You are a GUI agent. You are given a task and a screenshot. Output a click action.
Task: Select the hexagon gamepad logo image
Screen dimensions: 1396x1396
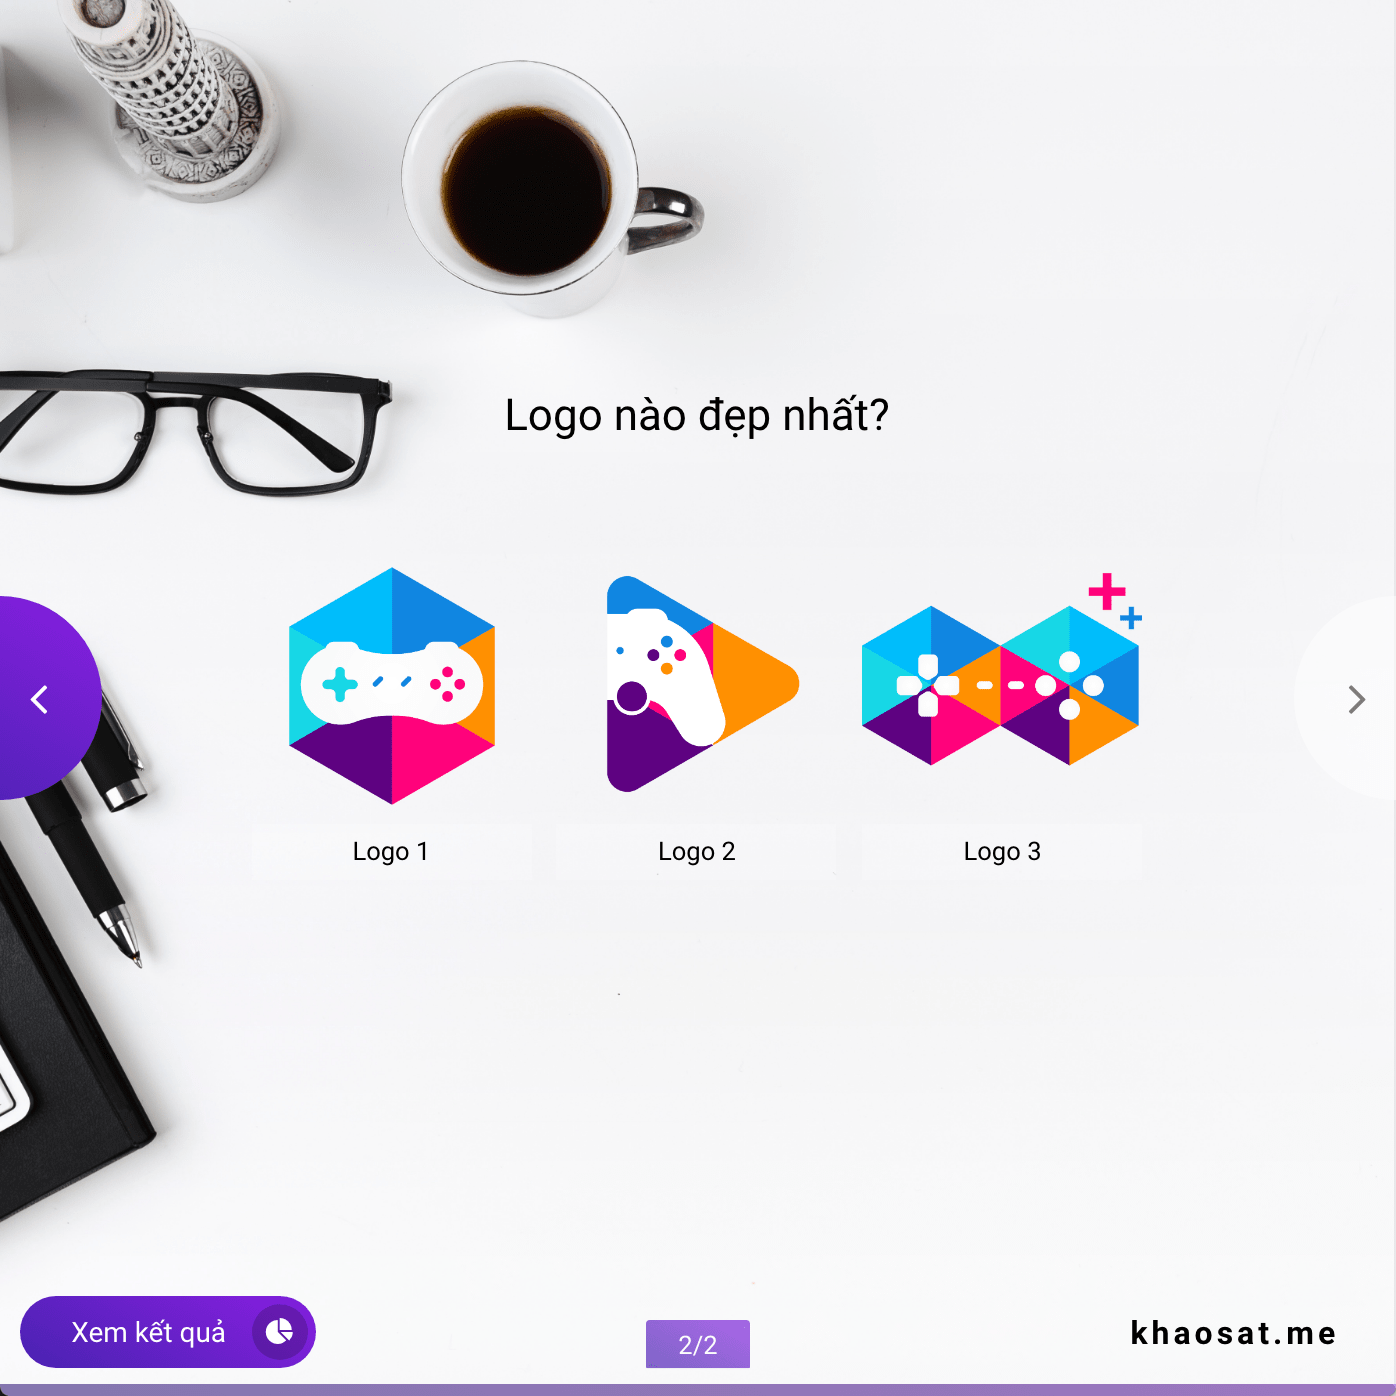392,686
